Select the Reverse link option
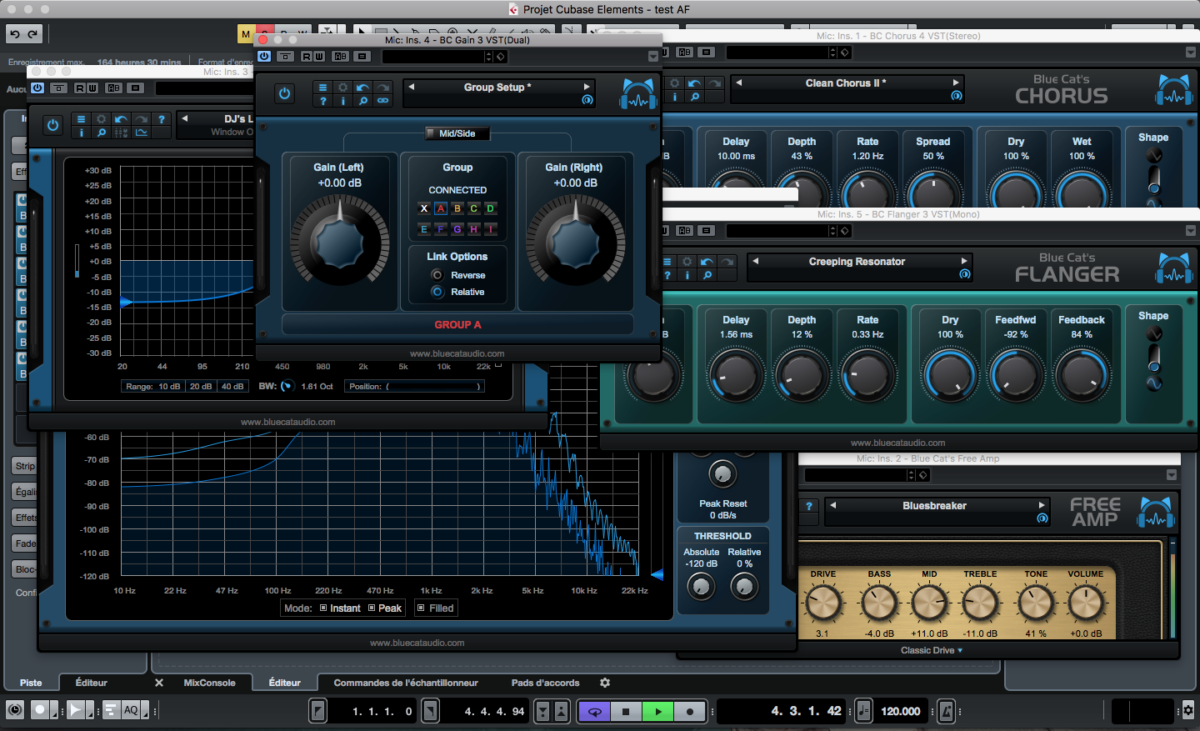This screenshot has height=731, width=1200. tap(437, 275)
